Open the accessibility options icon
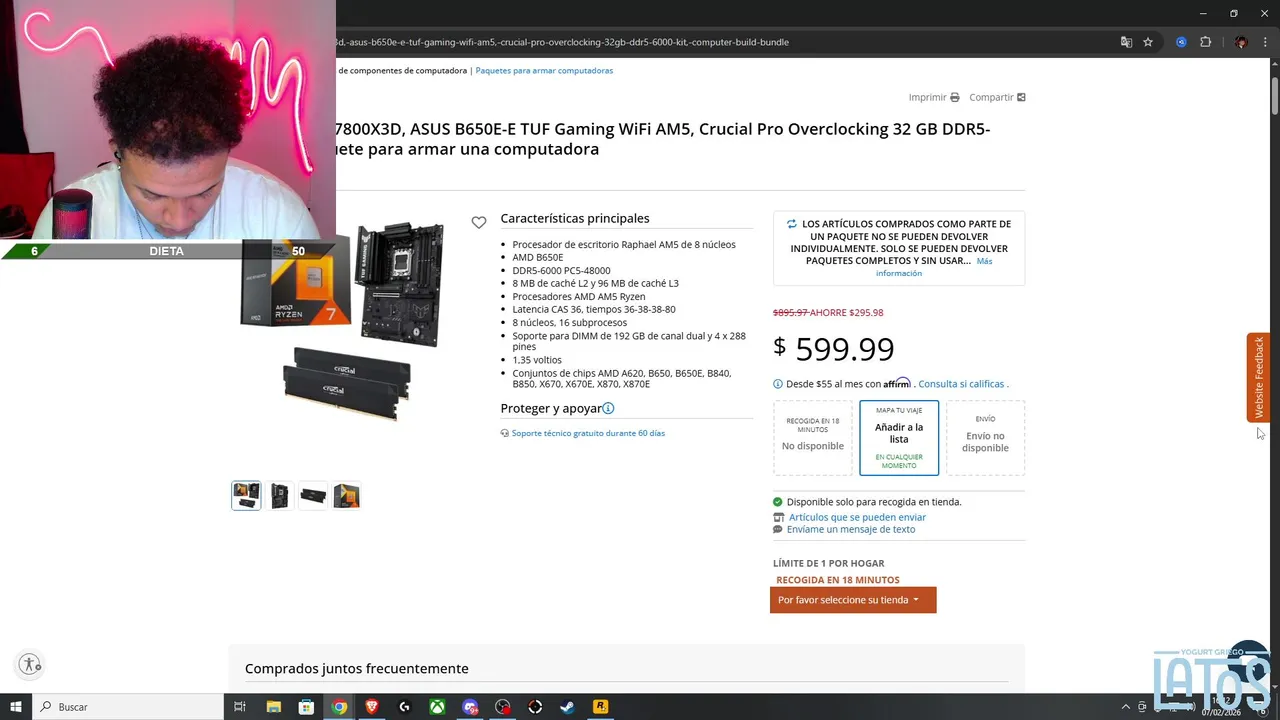The height and width of the screenshot is (720, 1280). 30,664
